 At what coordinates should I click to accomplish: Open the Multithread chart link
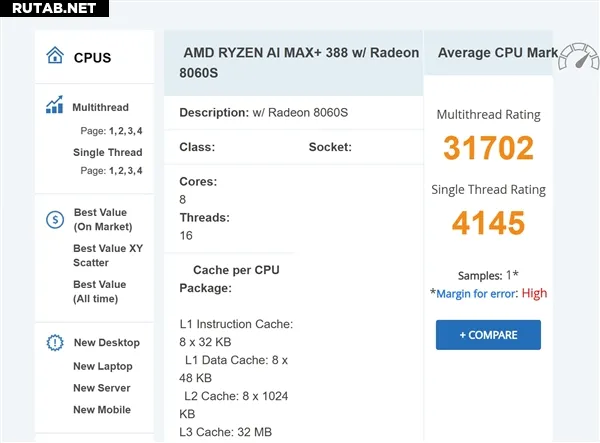(100, 107)
